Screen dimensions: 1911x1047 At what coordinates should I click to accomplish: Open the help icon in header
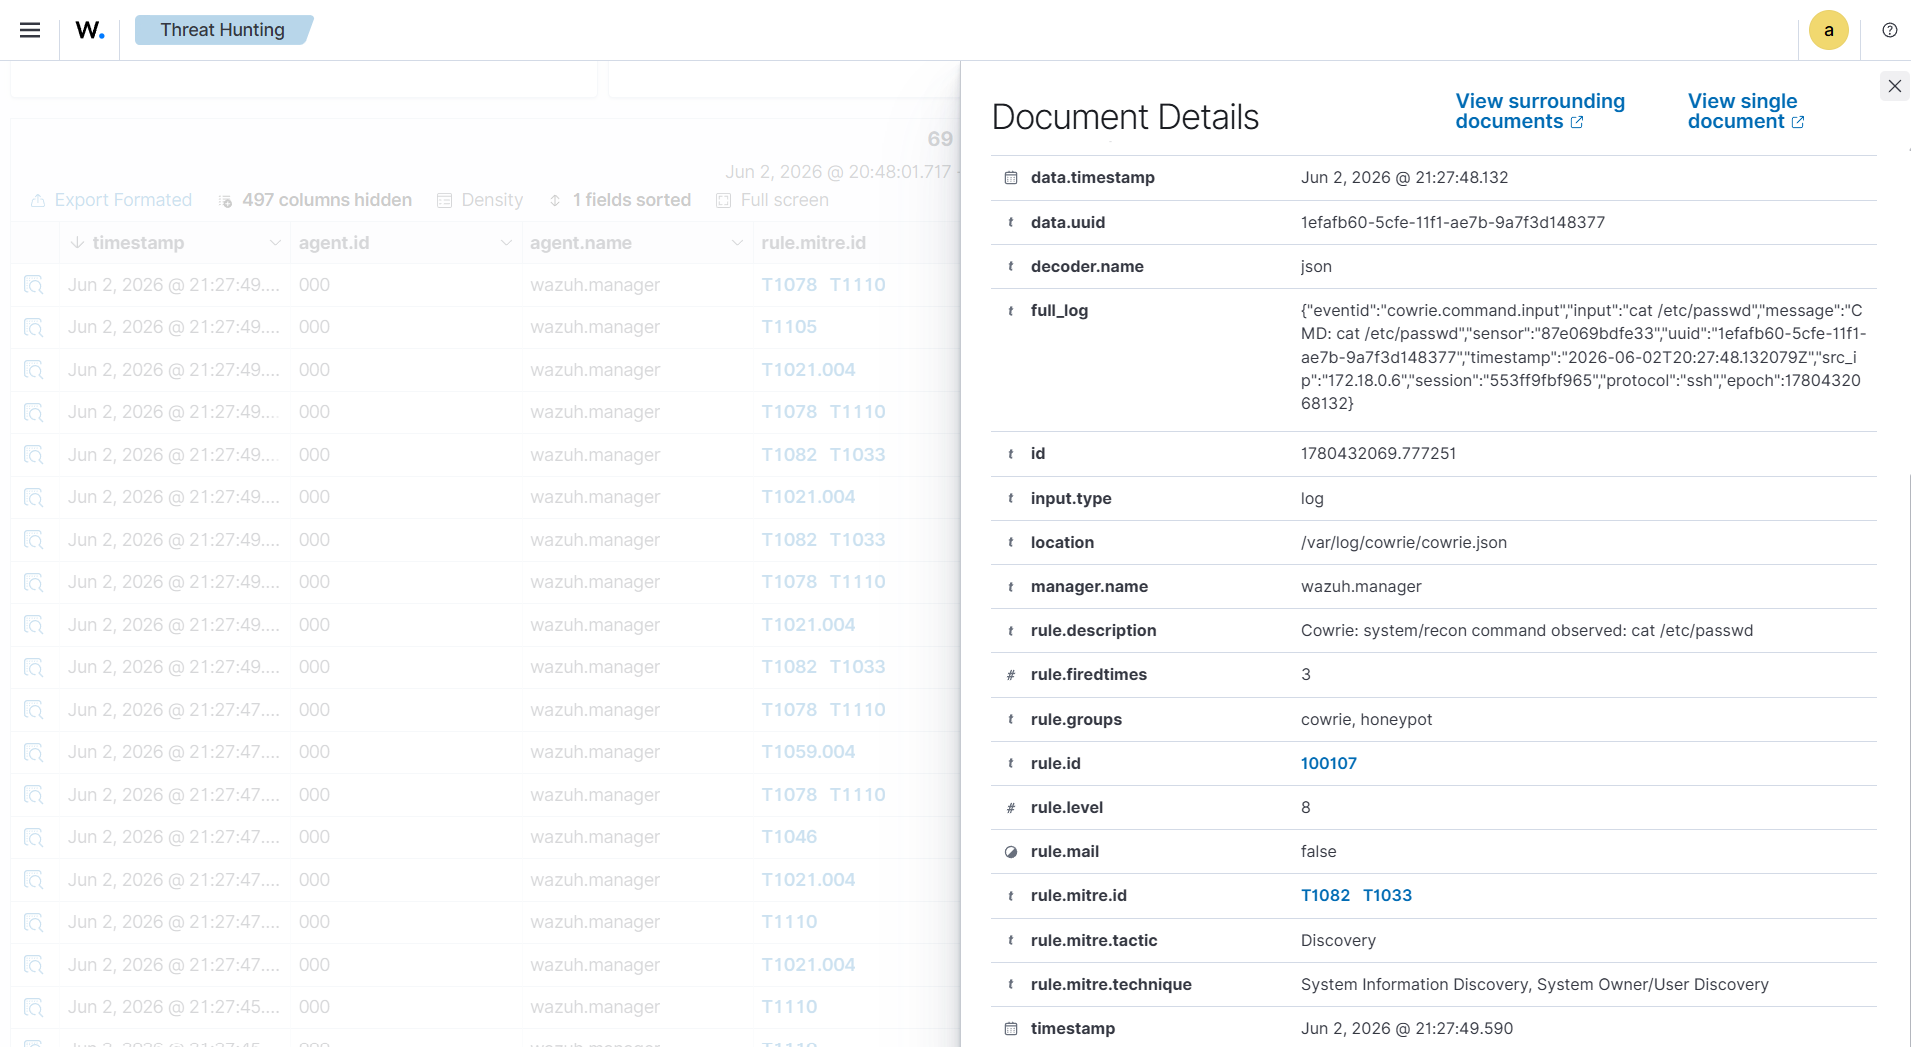1889,30
